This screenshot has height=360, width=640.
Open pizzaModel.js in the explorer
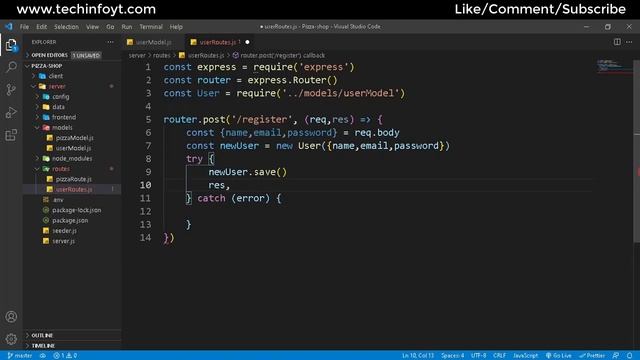(x=72, y=138)
